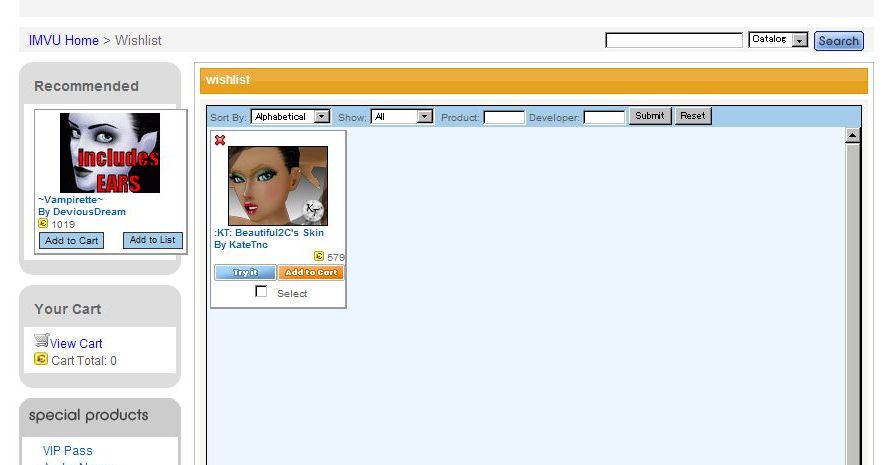Image resolution: width=892 pixels, height=465 pixels.
Task: Click the Beautiful2C's Skin product thumbnail
Action: coord(278,186)
